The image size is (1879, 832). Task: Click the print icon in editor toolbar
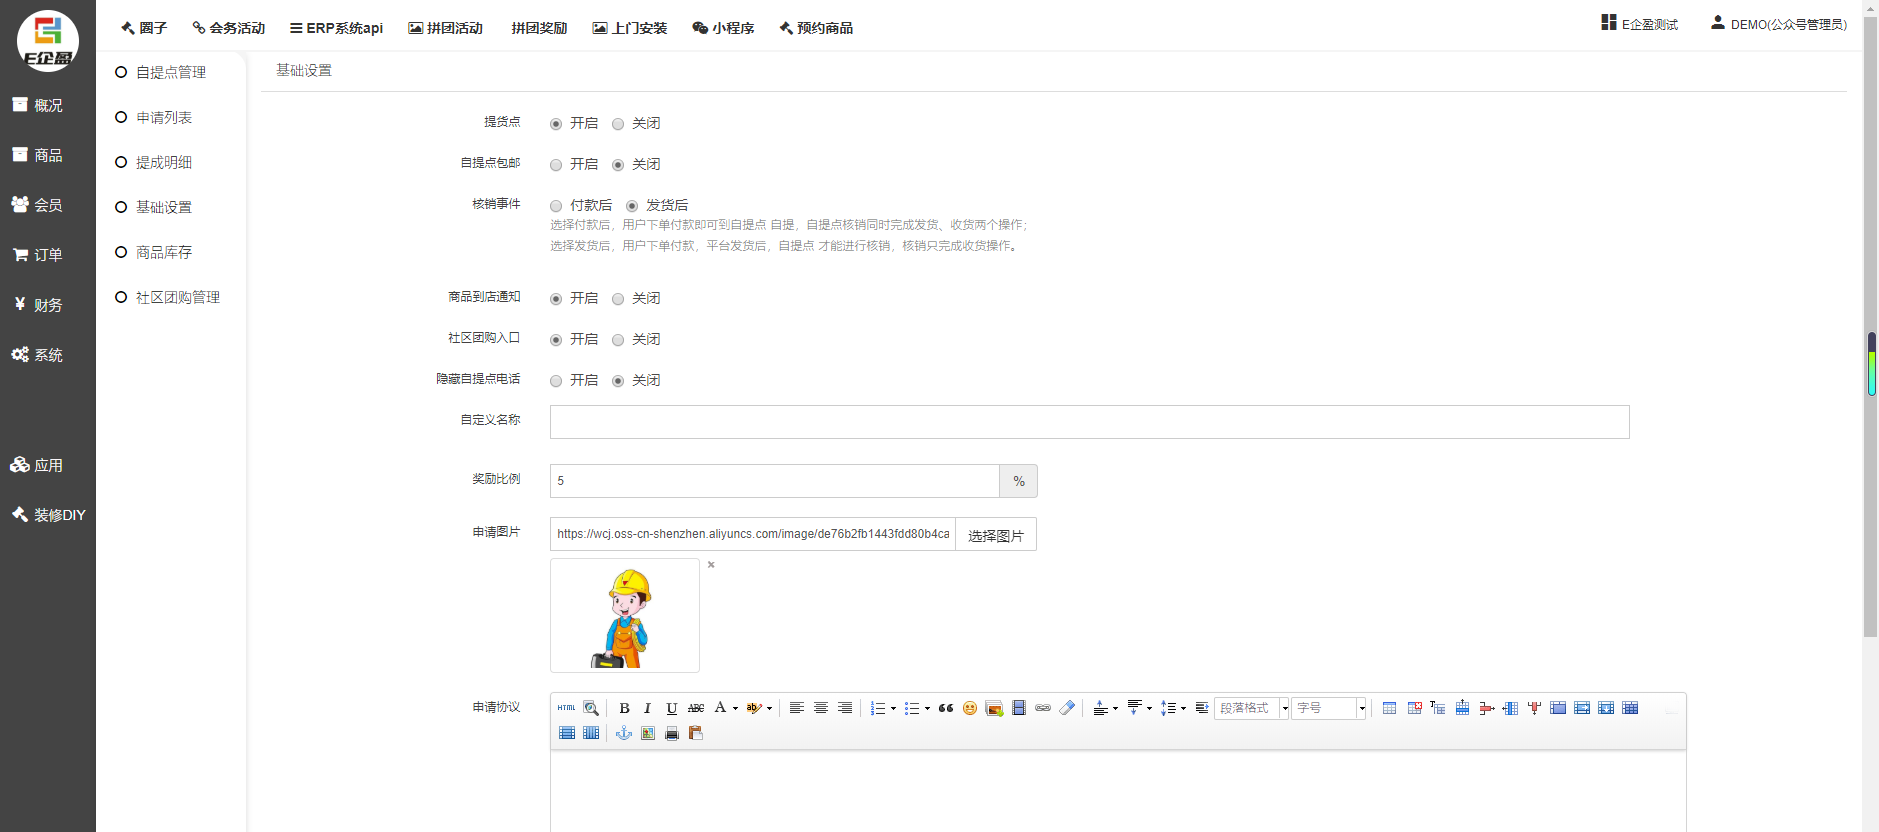click(672, 733)
